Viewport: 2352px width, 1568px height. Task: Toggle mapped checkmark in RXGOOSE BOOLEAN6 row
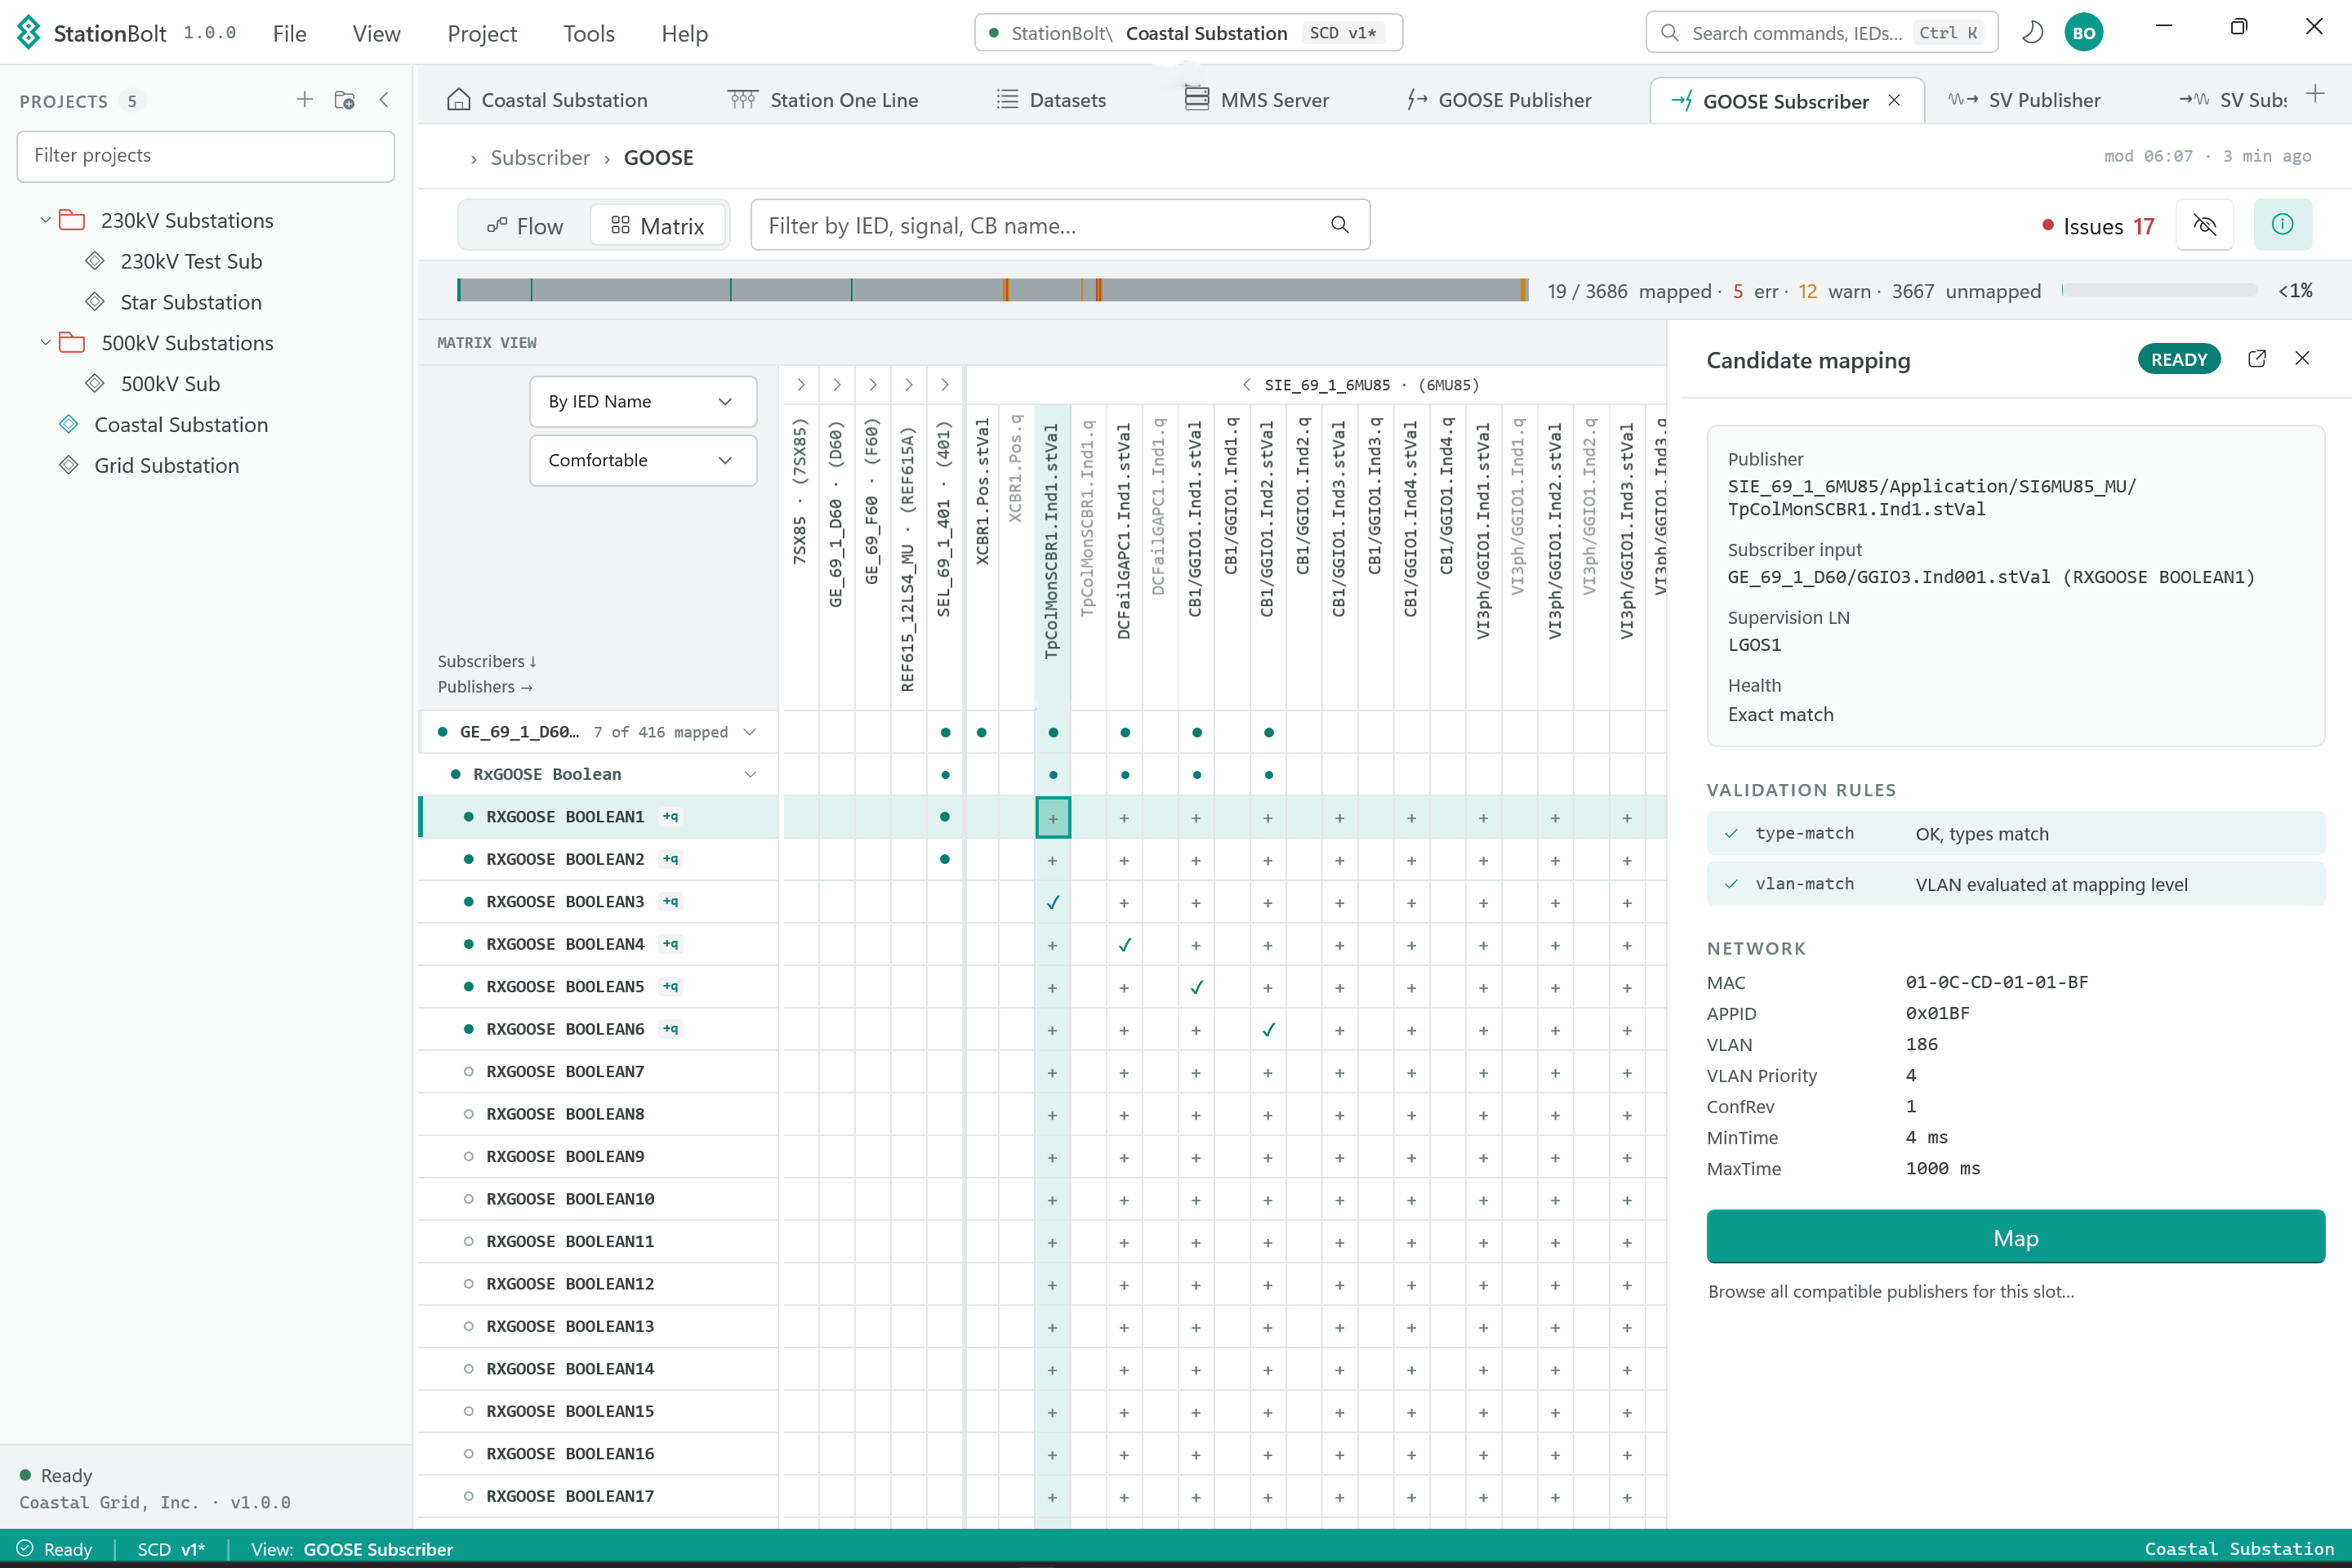(x=1269, y=1030)
